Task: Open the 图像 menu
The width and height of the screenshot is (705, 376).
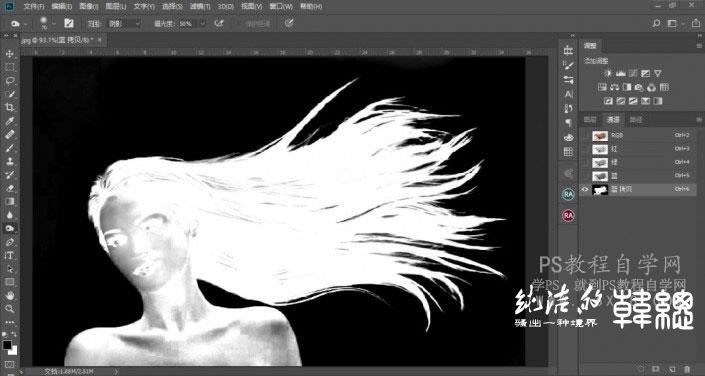Action: pos(89,7)
